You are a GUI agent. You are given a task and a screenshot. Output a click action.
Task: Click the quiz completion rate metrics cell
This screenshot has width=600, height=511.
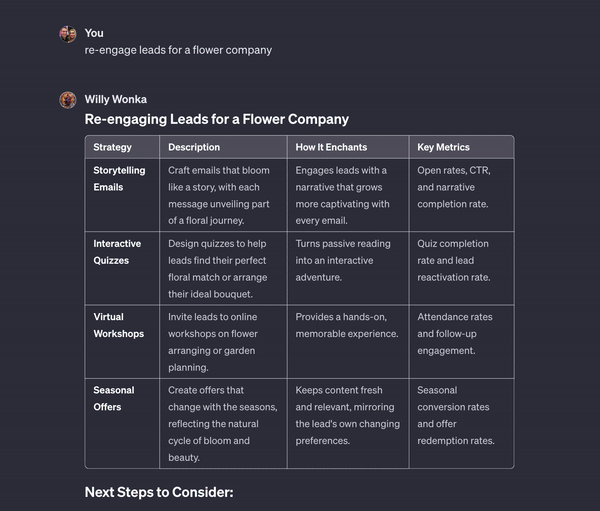[x=453, y=260]
